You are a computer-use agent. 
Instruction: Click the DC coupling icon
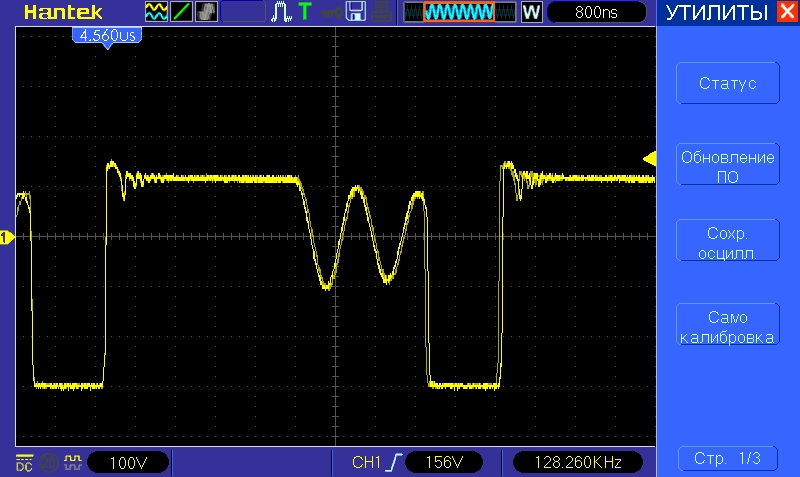point(23,462)
